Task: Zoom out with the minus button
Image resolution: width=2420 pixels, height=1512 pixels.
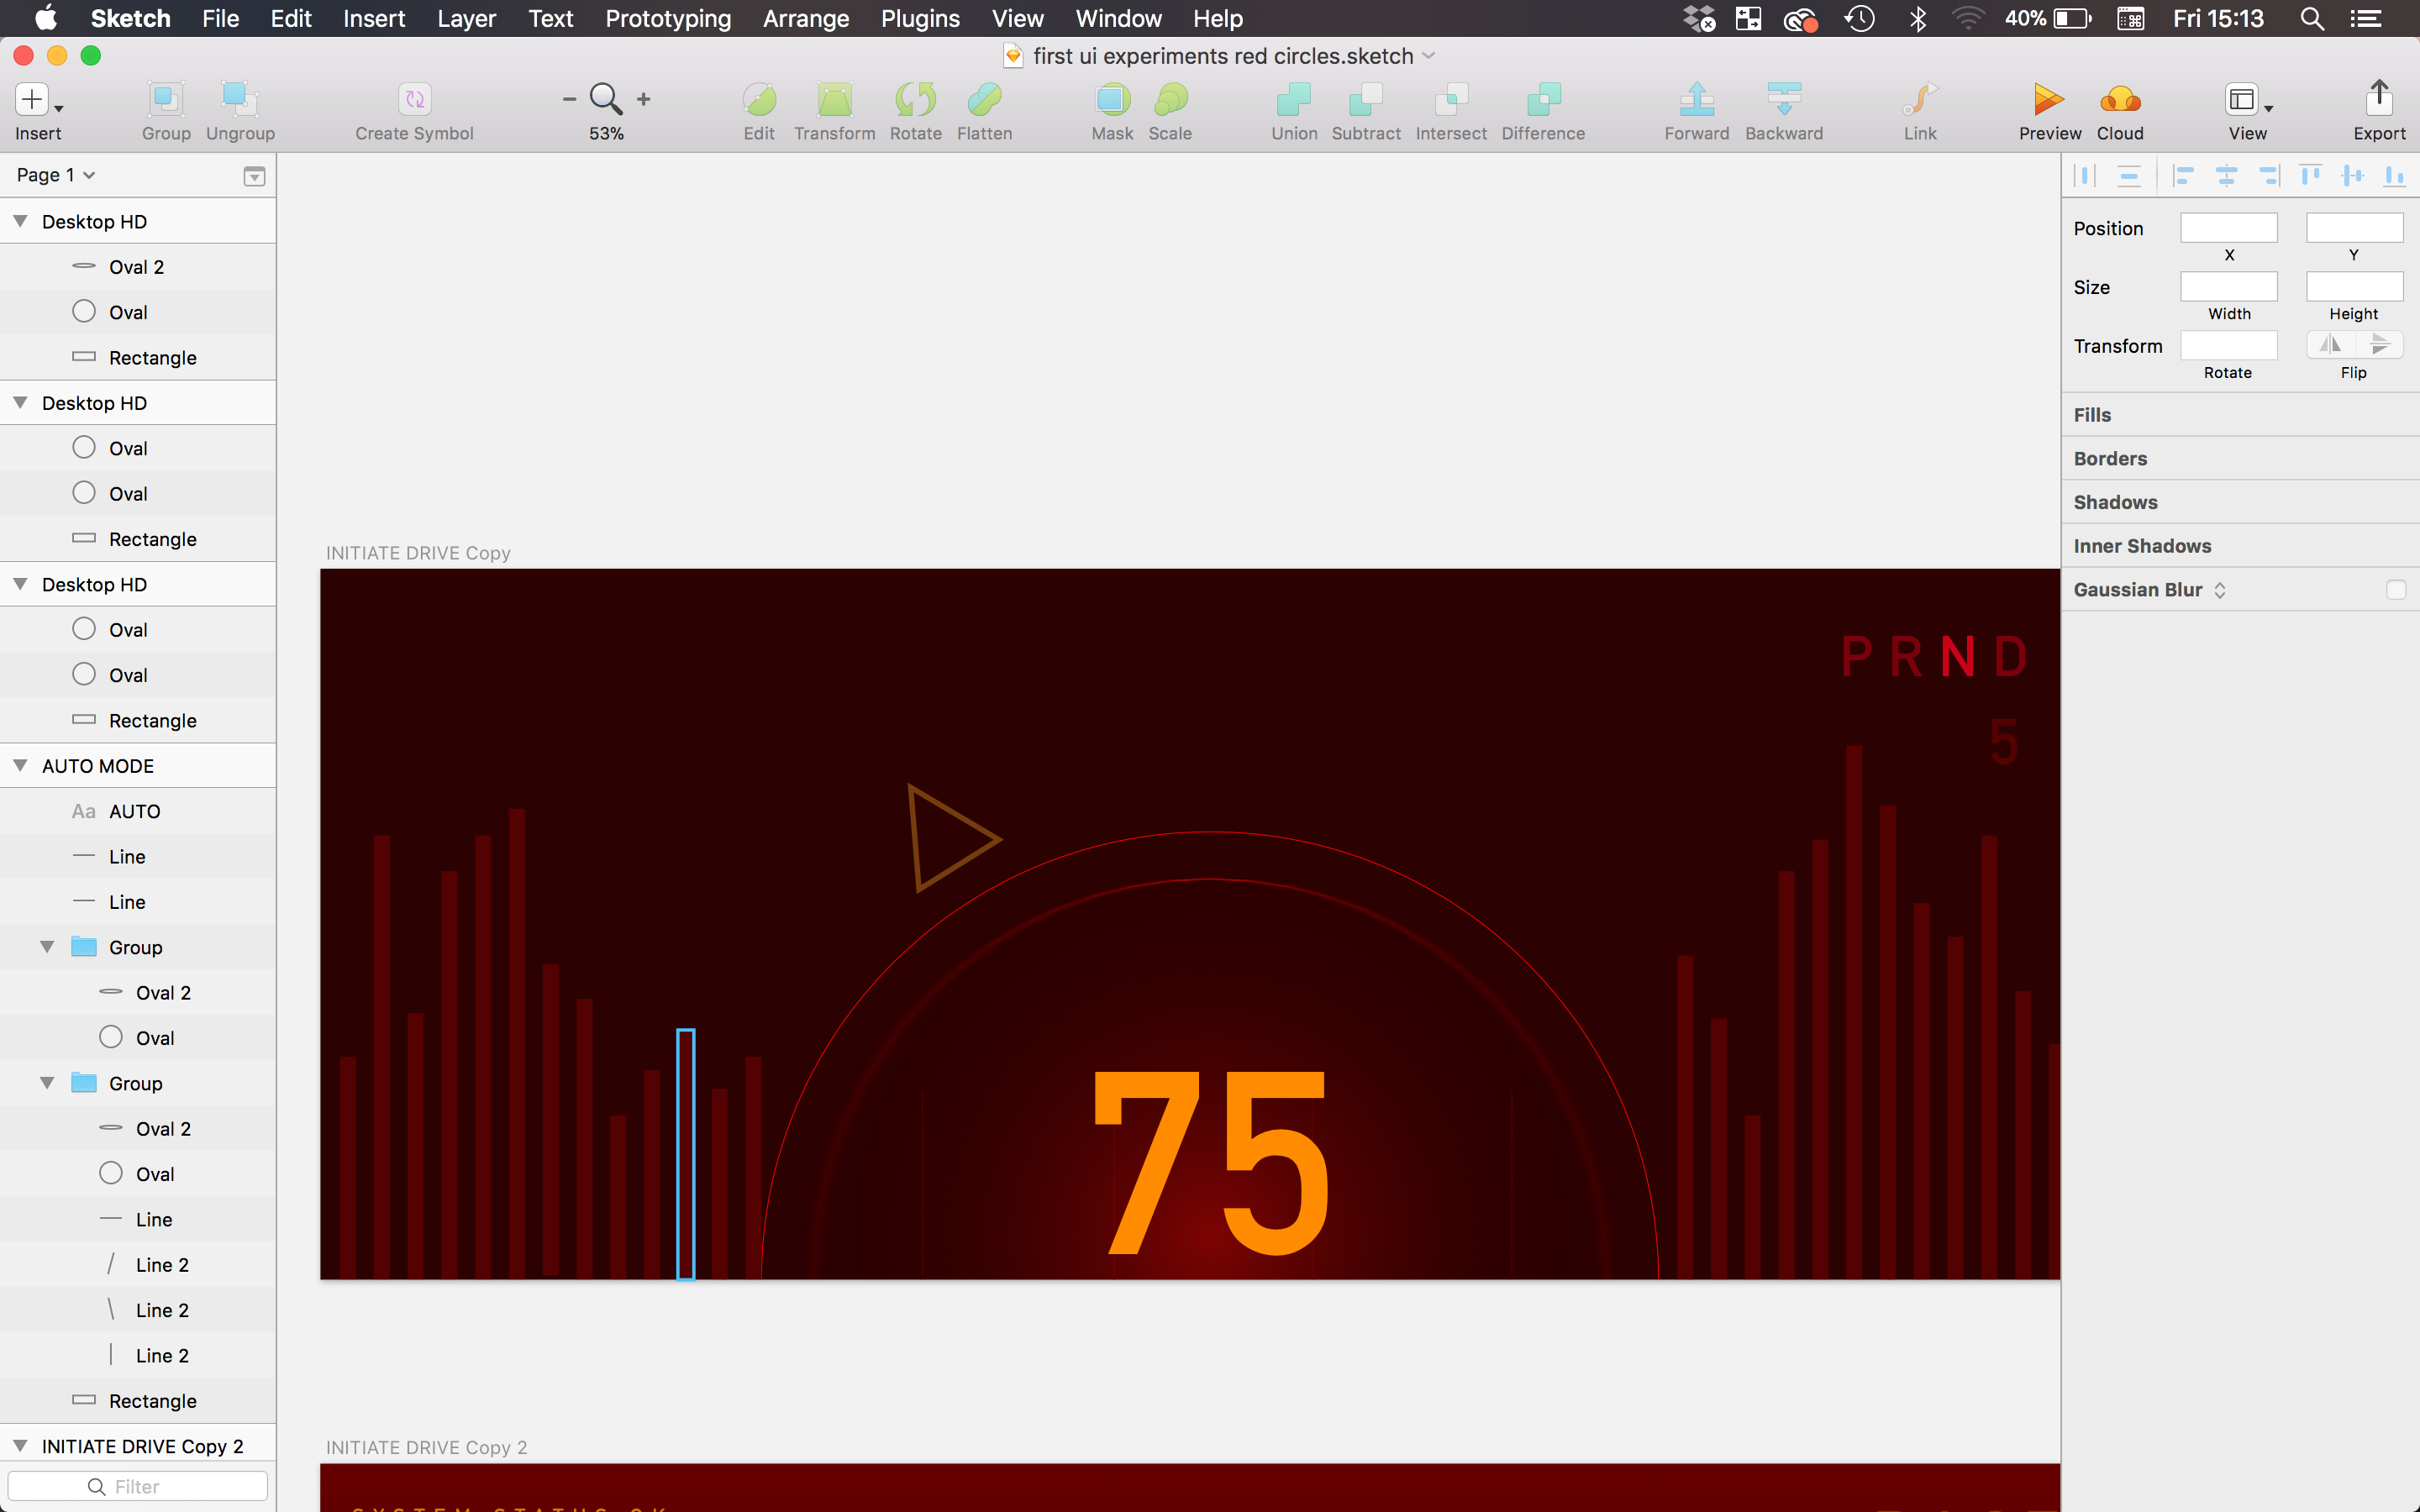Action: (569, 99)
